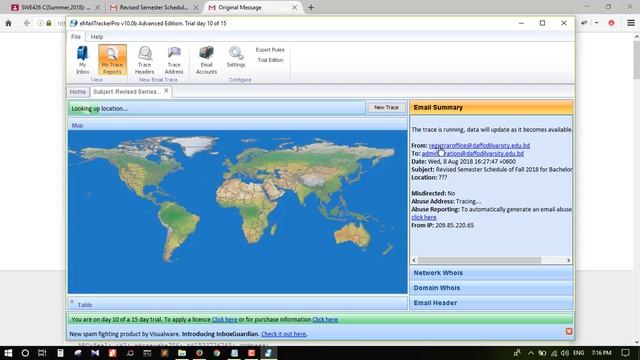640x360 pixels.
Task: Select the Trace Address tool
Action: point(174,60)
